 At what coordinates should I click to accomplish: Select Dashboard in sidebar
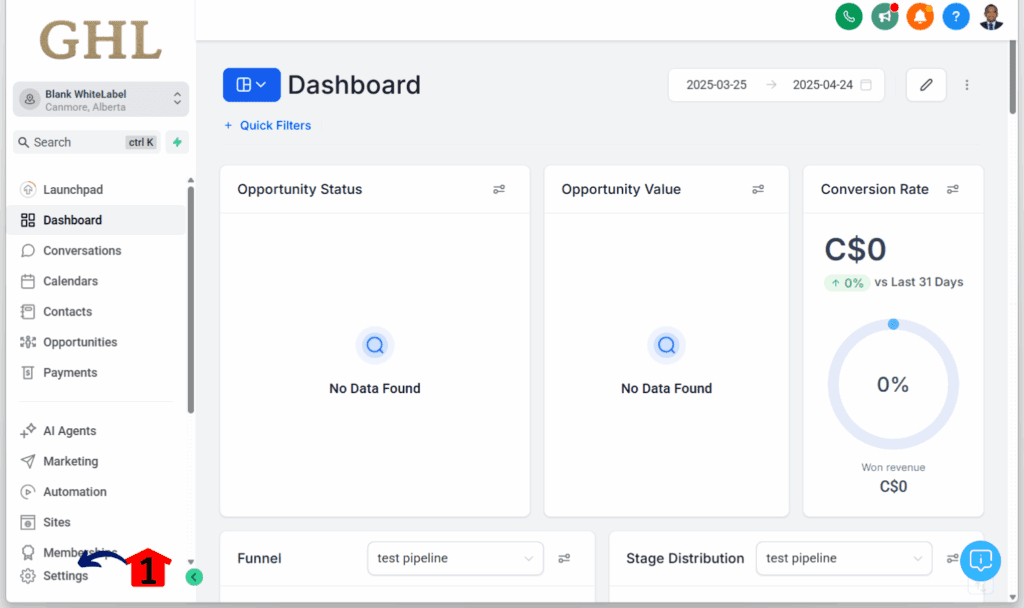pos(97,220)
